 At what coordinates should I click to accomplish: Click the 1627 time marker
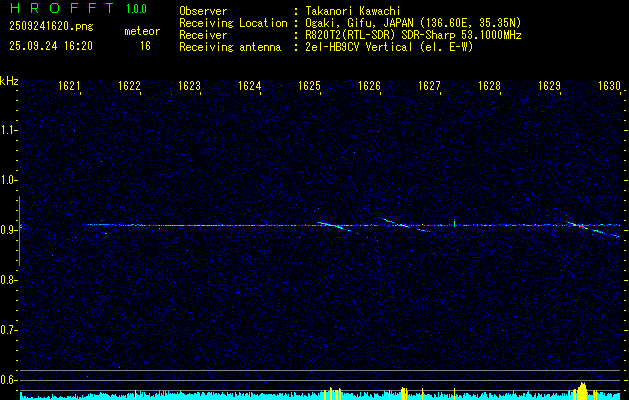(x=429, y=86)
